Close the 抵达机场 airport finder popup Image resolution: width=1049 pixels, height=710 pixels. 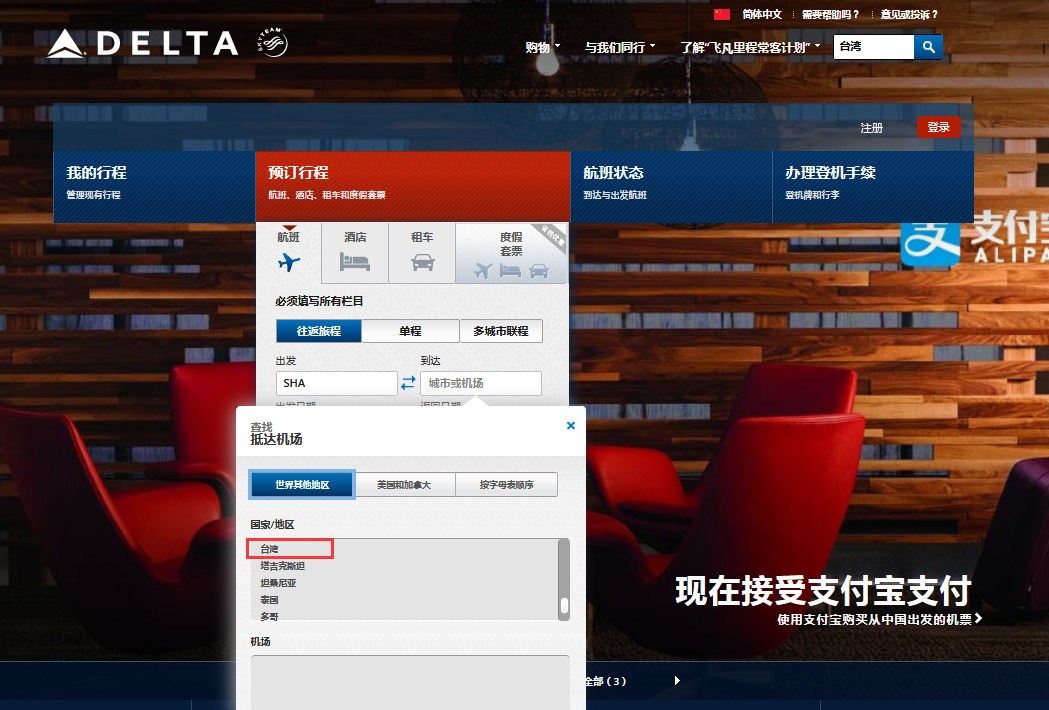[x=571, y=425]
